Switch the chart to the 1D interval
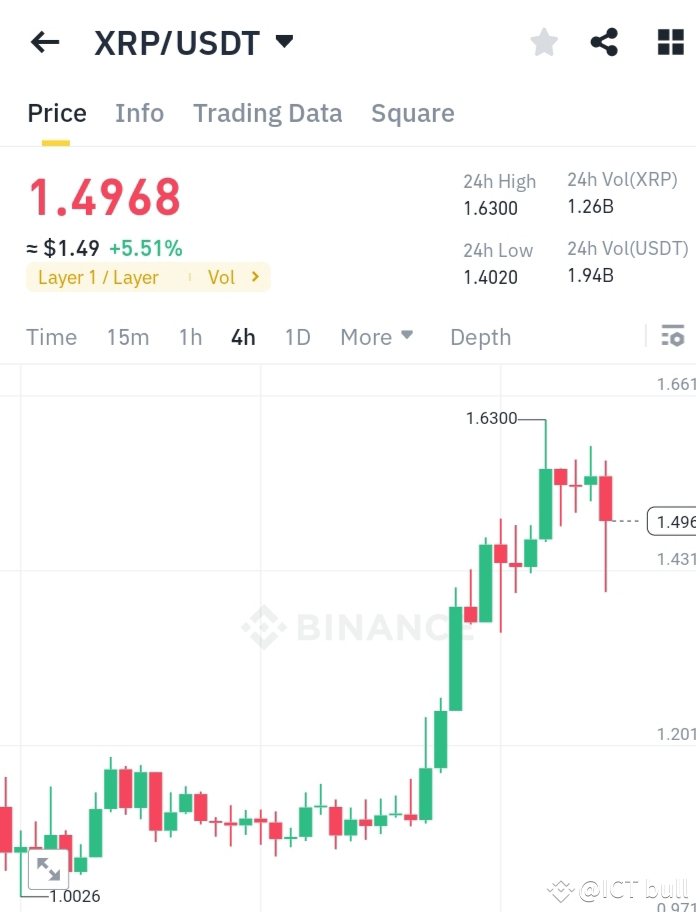Image resolution: width=696 pixels, height=912 pixels. pos(297,337)
